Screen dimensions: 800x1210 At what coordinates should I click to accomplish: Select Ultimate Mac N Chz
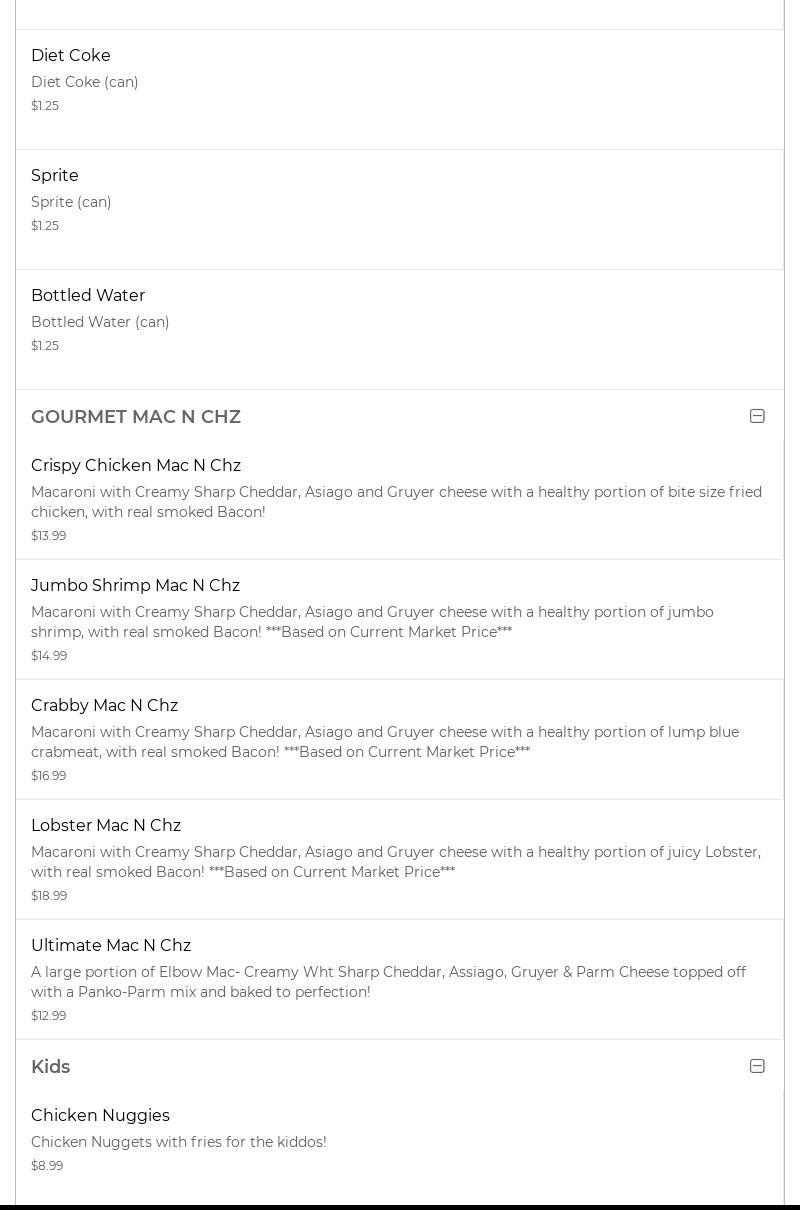111,946
